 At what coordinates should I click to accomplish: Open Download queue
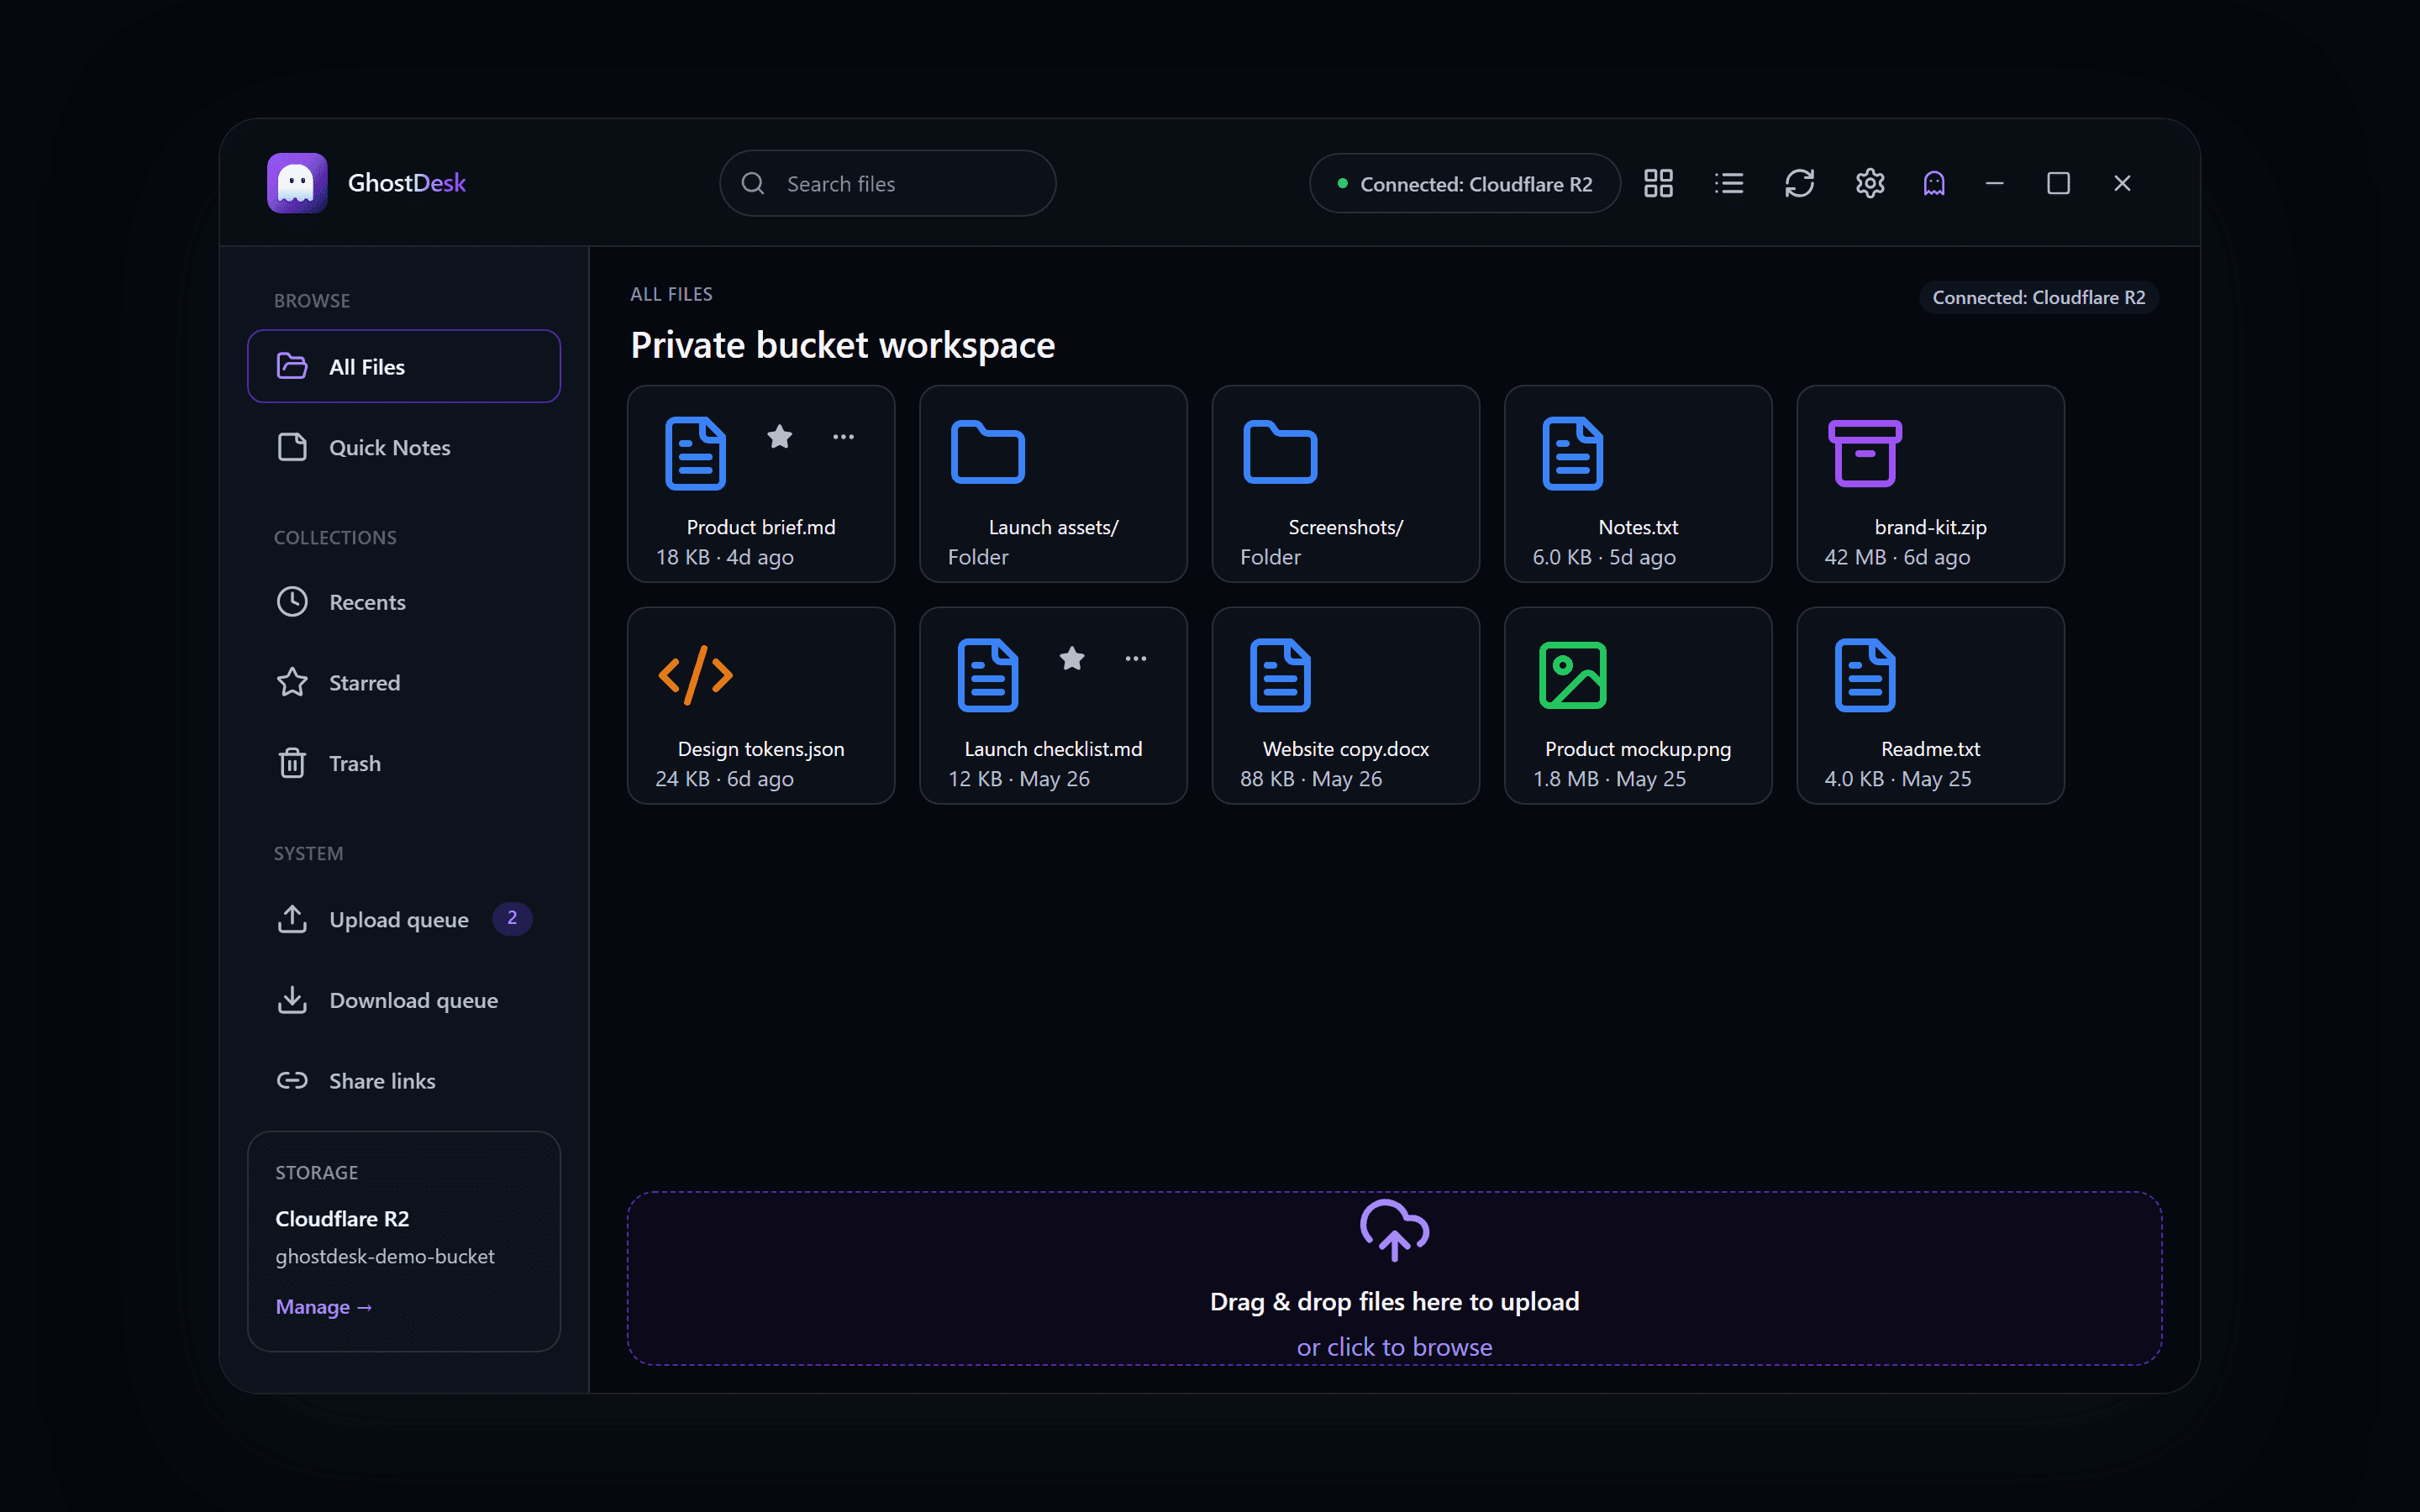coord(404,1000)
